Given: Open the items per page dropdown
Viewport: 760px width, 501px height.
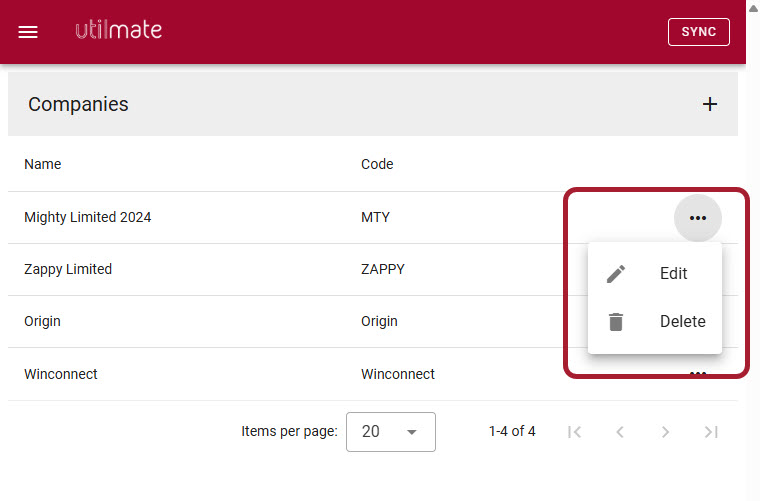Looking at the screenshot, I should [391, 432].
